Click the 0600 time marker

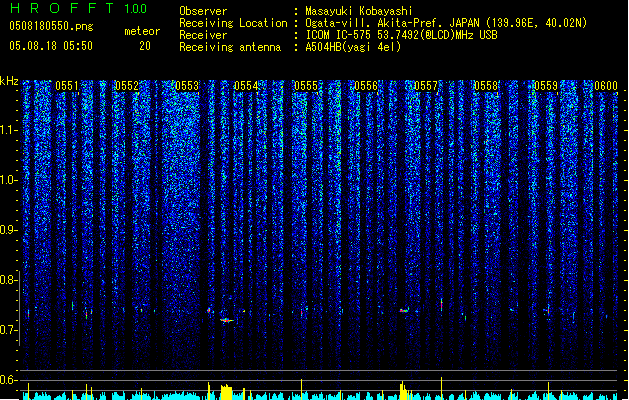coord(606,86)
